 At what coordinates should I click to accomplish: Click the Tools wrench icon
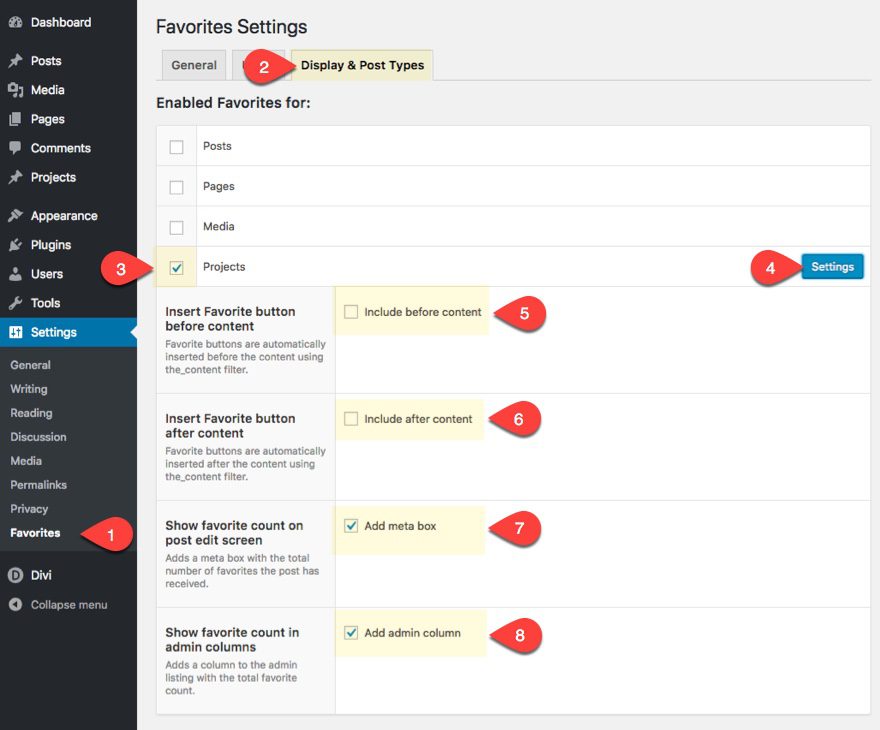tap(16, 303)
